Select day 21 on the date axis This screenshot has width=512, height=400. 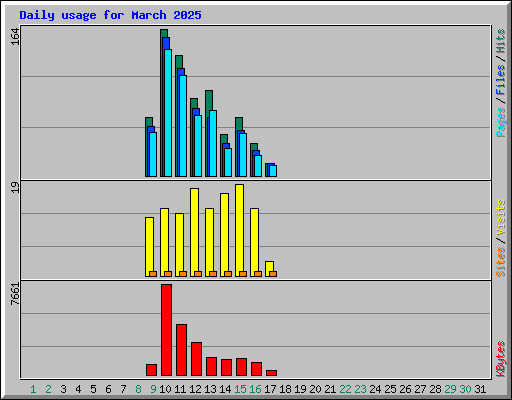pyautogui.click(x=330, y=389)
